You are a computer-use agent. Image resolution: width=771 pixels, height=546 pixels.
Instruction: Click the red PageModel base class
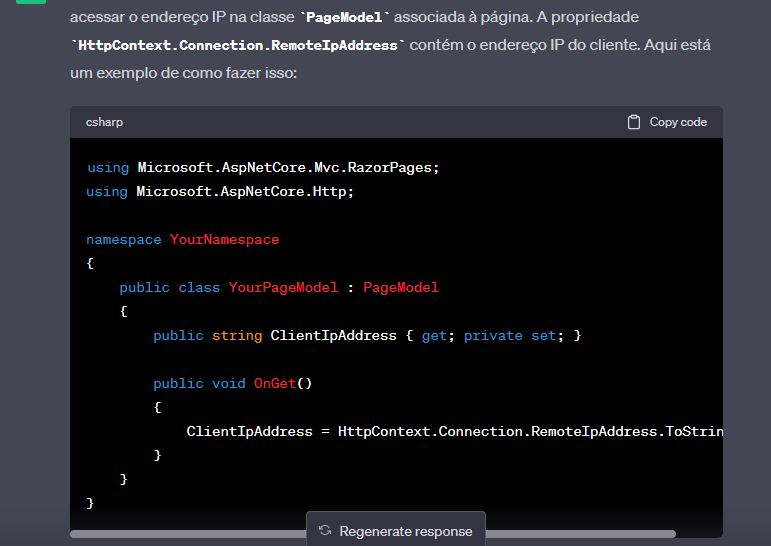tap(400, 287)
